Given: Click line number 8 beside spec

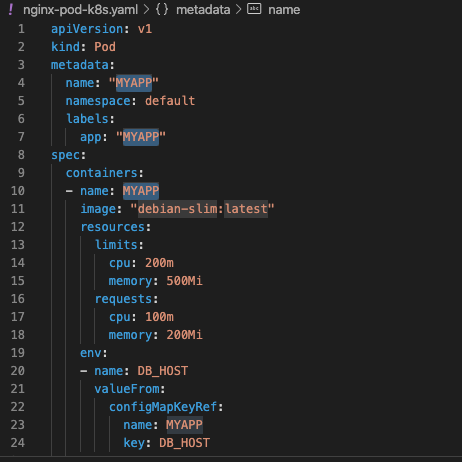Looking at the screenshot, I should (21, 155).
